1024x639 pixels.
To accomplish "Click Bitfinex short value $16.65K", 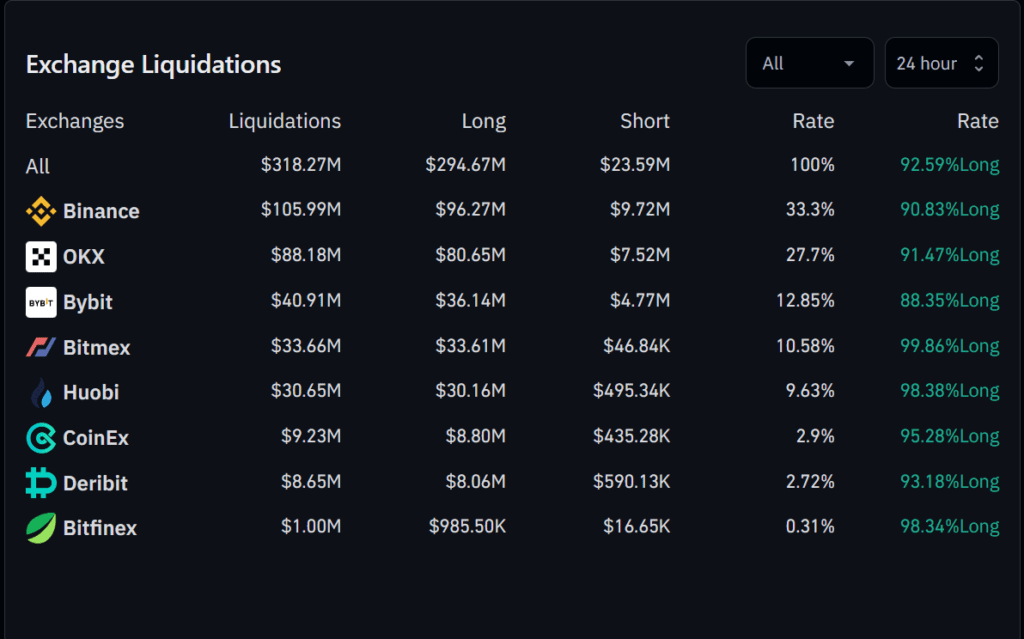I will 636,526.
